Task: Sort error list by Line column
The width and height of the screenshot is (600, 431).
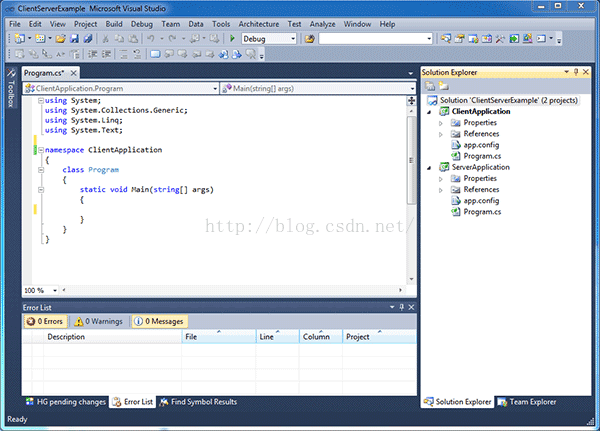Action: [x=277, y=337]
